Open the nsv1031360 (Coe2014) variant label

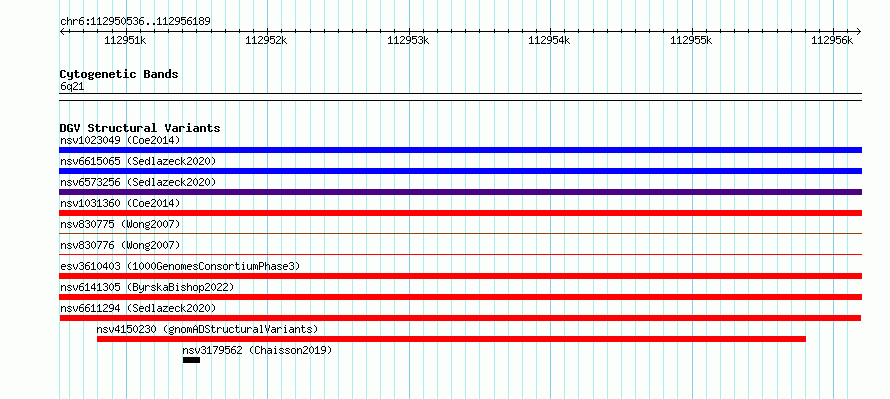(120, 203)
